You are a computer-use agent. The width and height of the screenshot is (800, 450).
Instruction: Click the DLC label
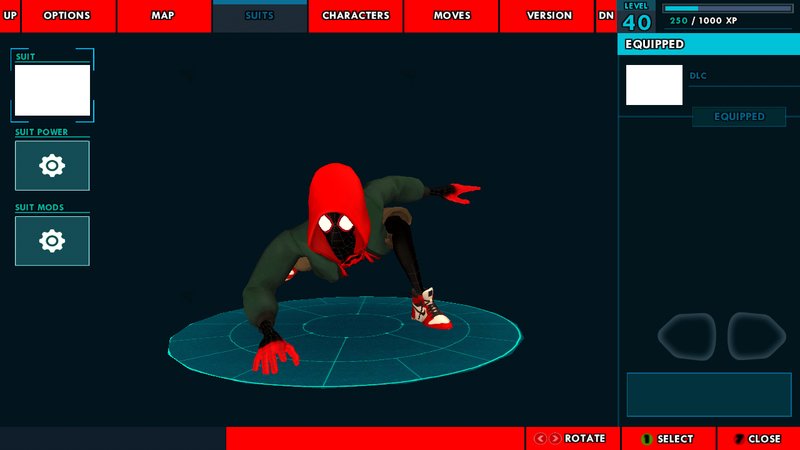tap(698, 76)
